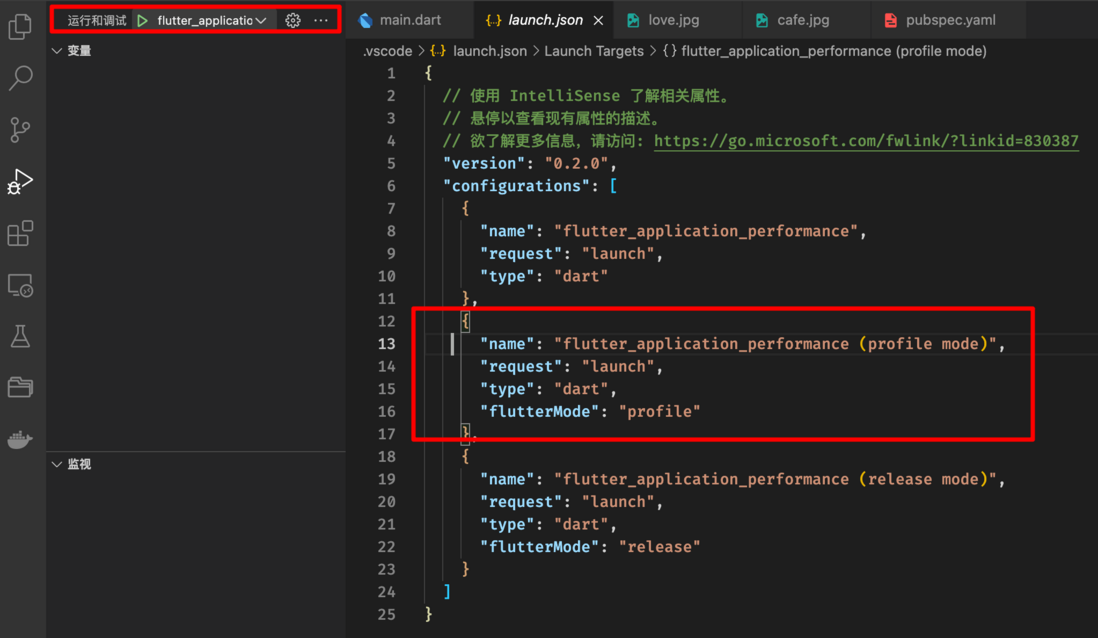Open the debug view more actions menu

(x=321, y=20)
